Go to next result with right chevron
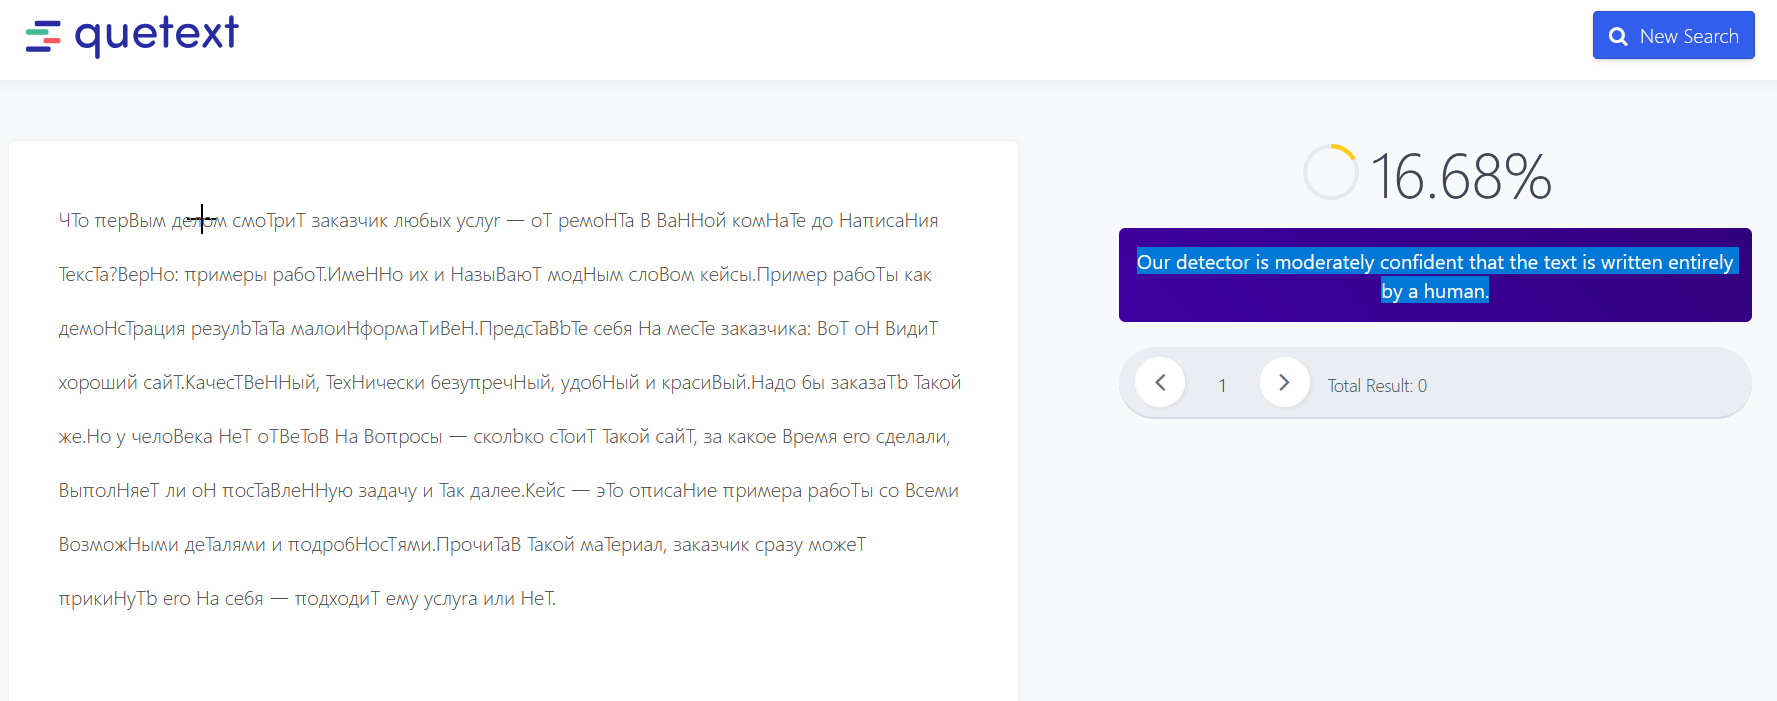Image resolution: width=1777 pixels, height=701 pixels. (1284, 383)
